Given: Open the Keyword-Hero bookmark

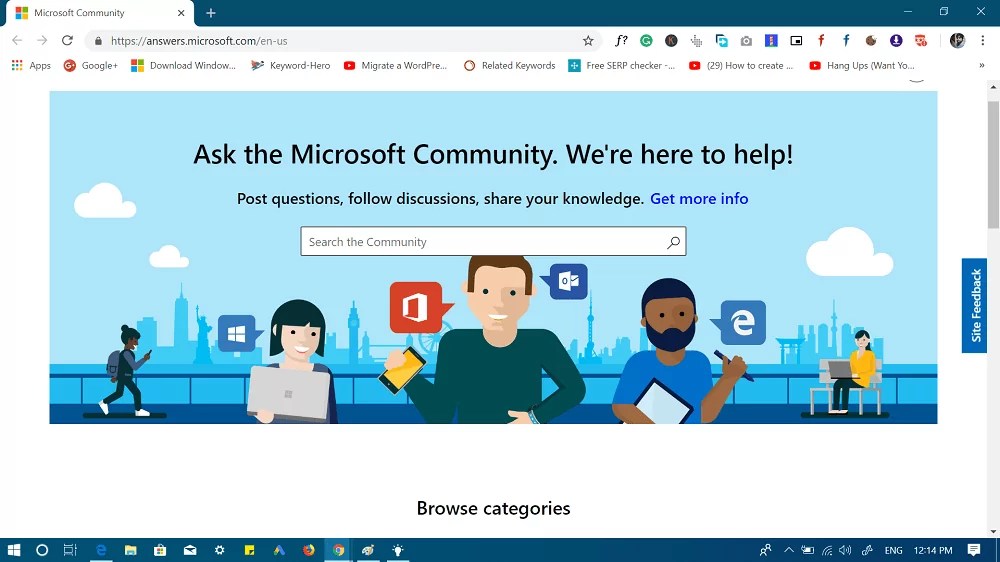Looking at the screenshot, I should coord(291,65).
